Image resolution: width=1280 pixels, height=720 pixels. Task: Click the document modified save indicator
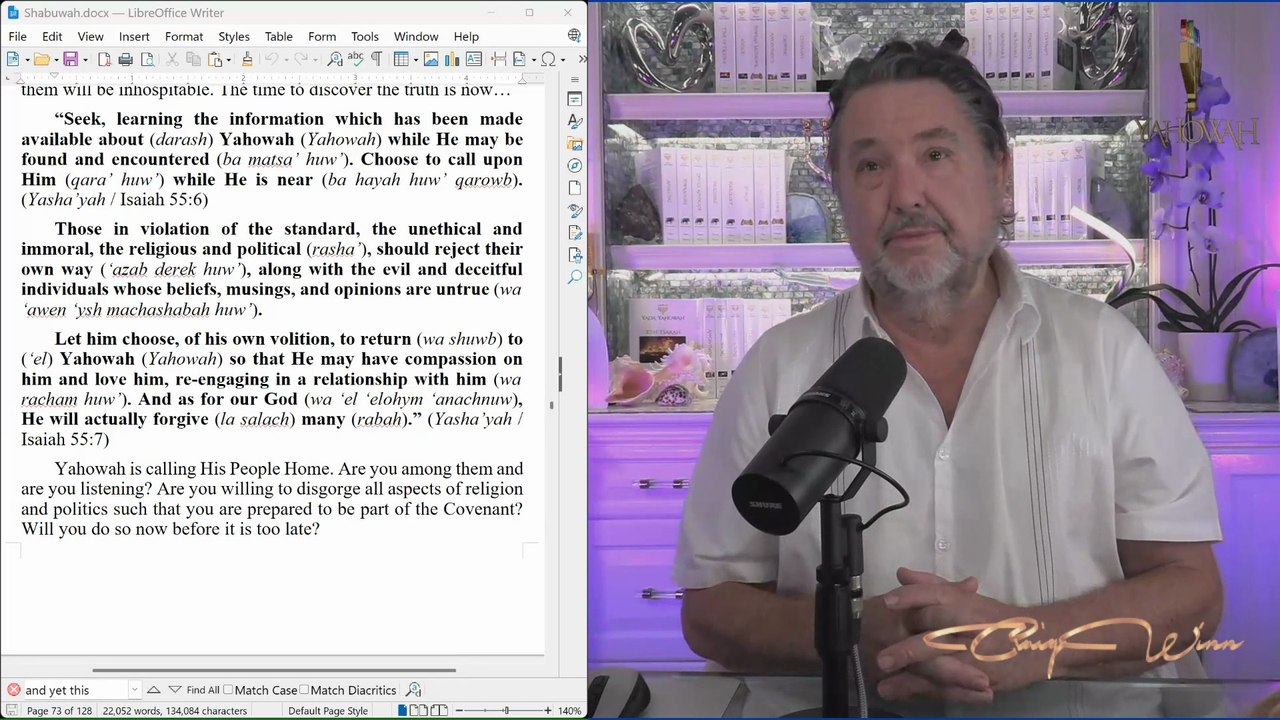point(12,711)
